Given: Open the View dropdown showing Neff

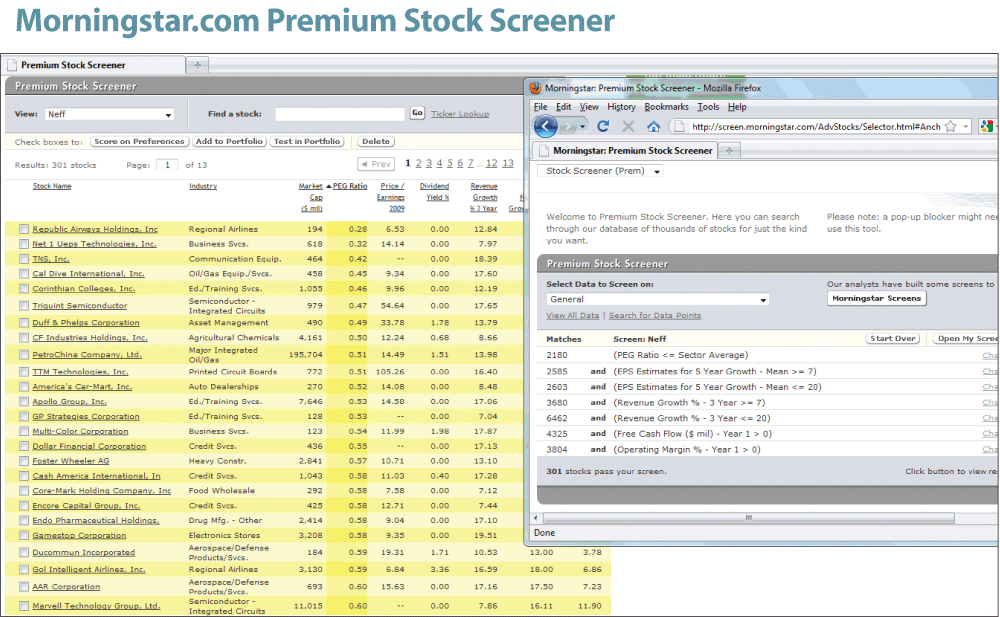Looking at the screenshot, I should [109, 114].
